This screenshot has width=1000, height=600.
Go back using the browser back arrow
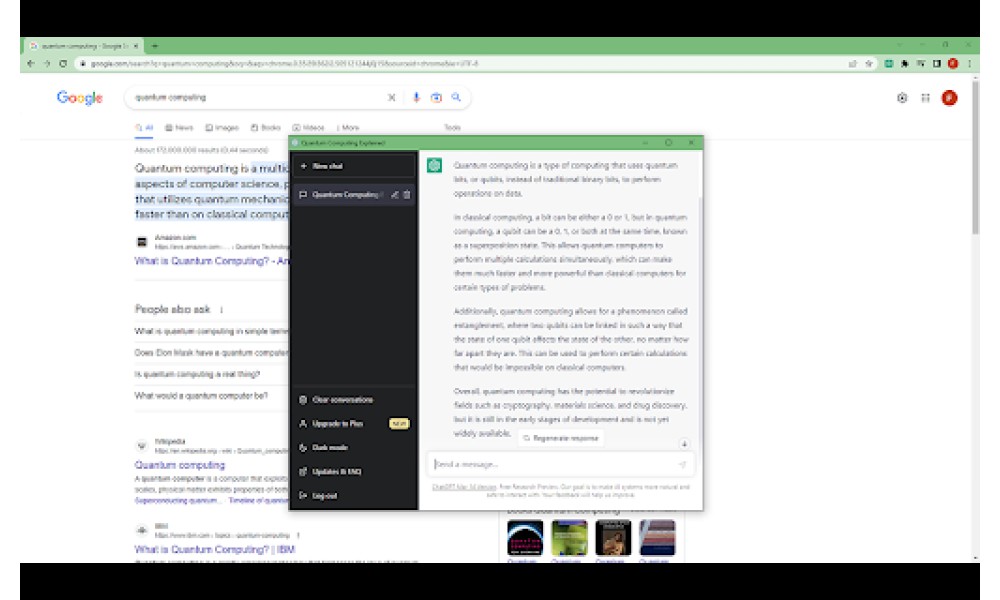31,64
